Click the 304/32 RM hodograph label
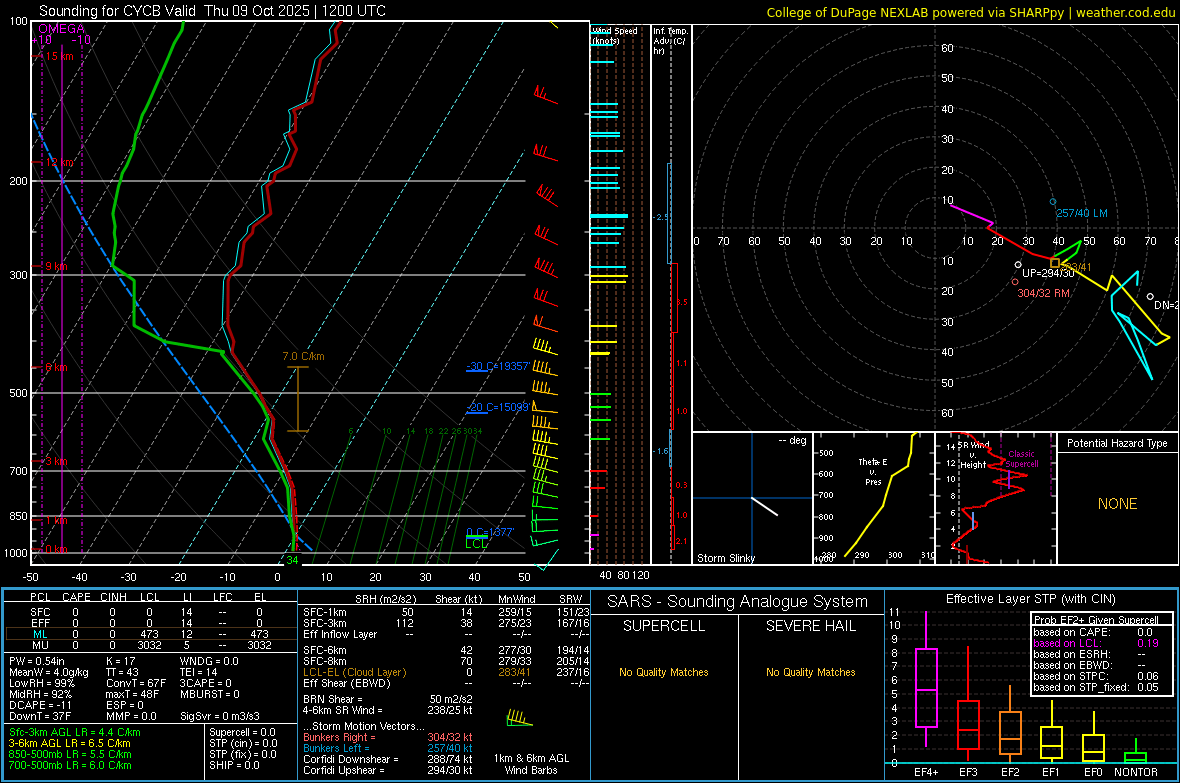Image resolution: width=1180 pixels, height=783 pixels. tap(1043, 293)
